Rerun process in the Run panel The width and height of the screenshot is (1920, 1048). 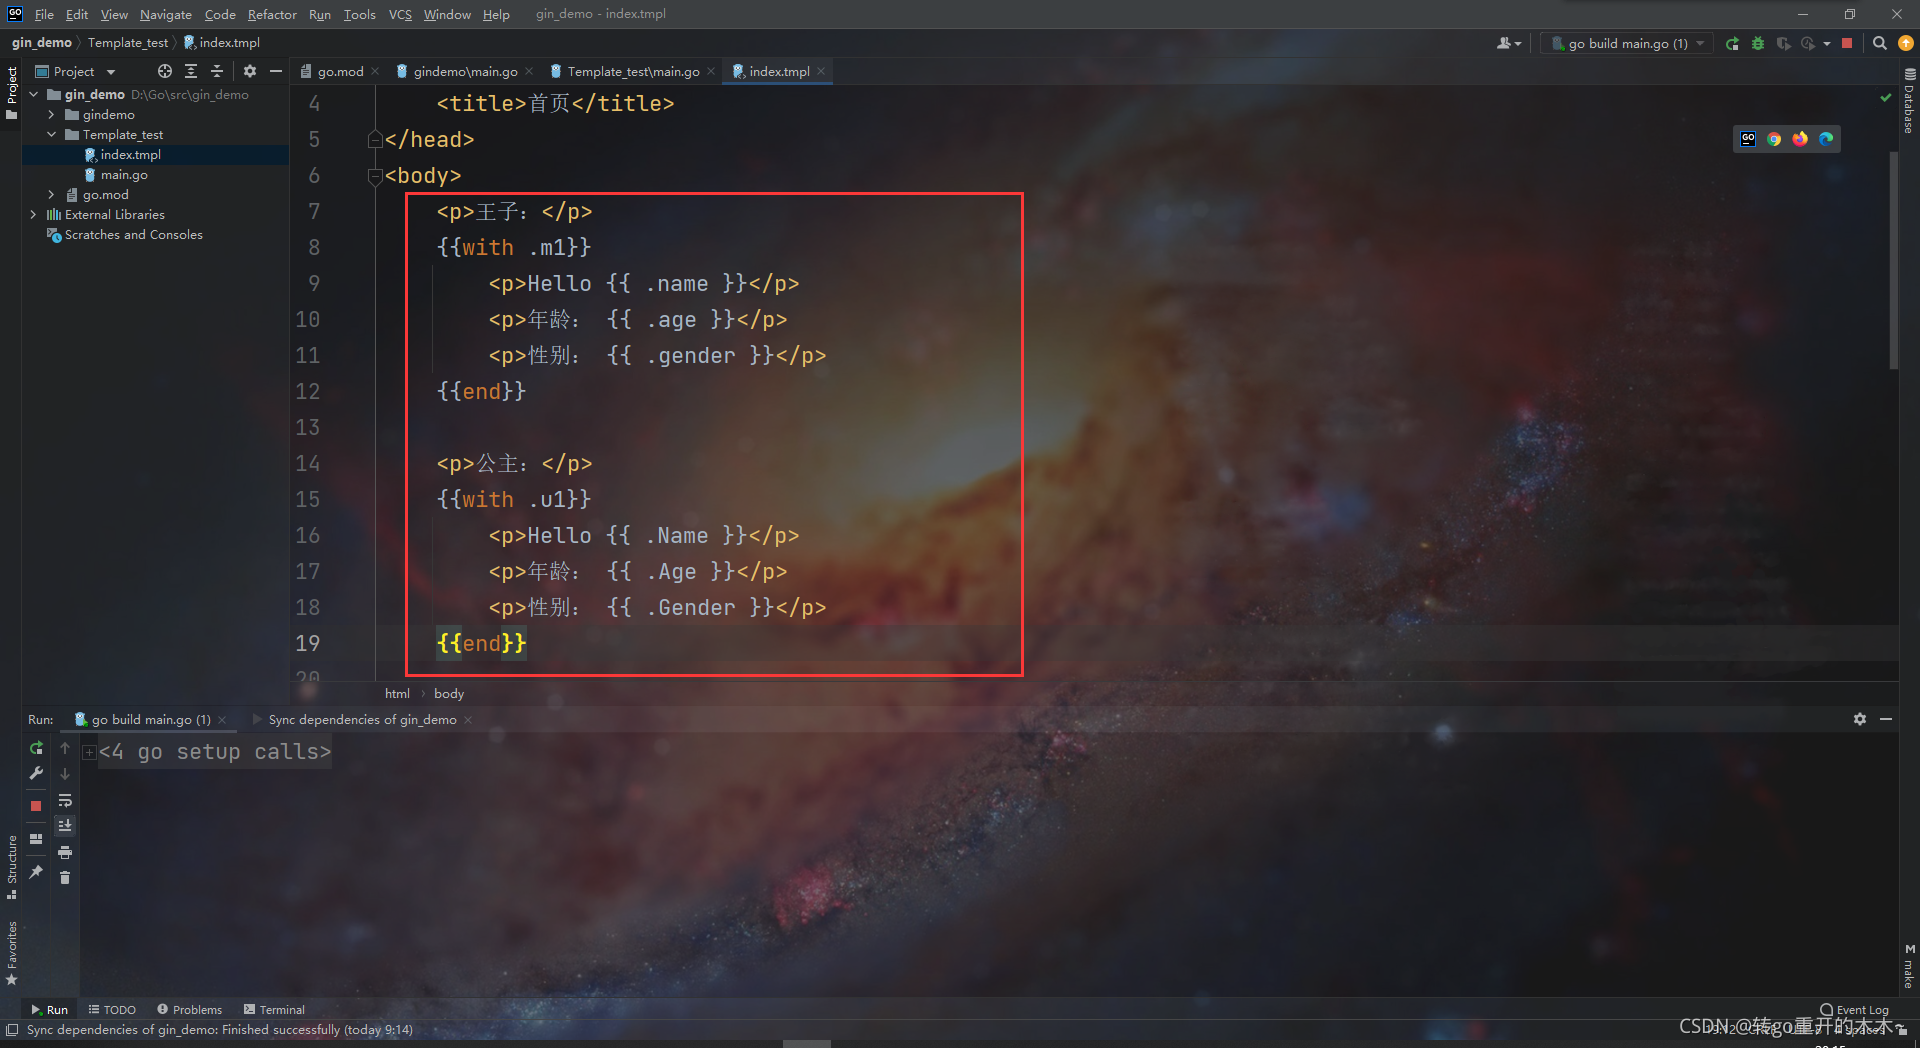tap(36, 748)
